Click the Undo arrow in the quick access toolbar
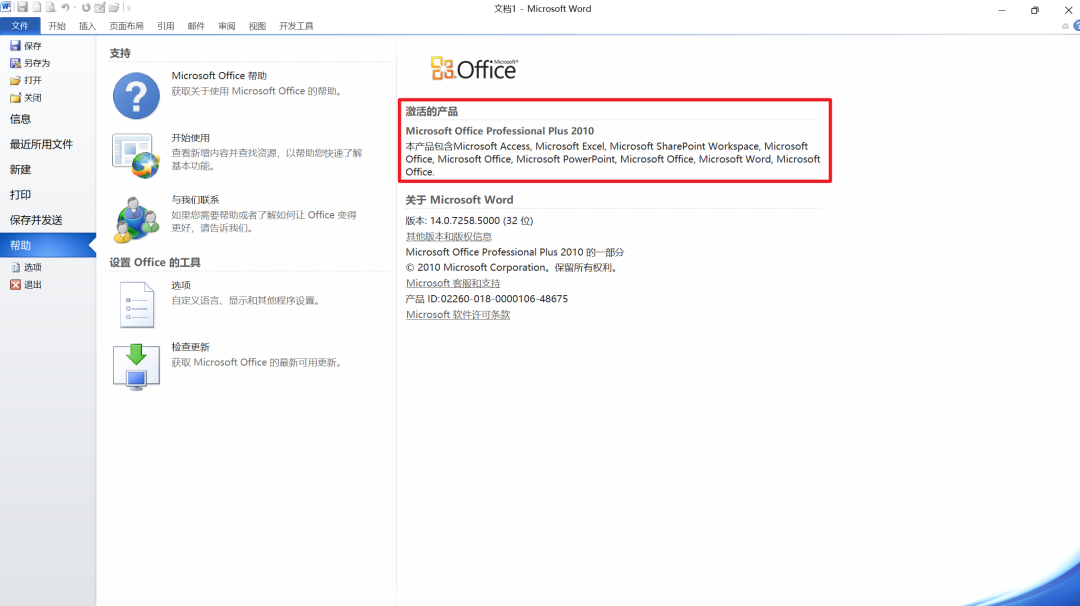The image size is (1080, 606). click(65, 7)
